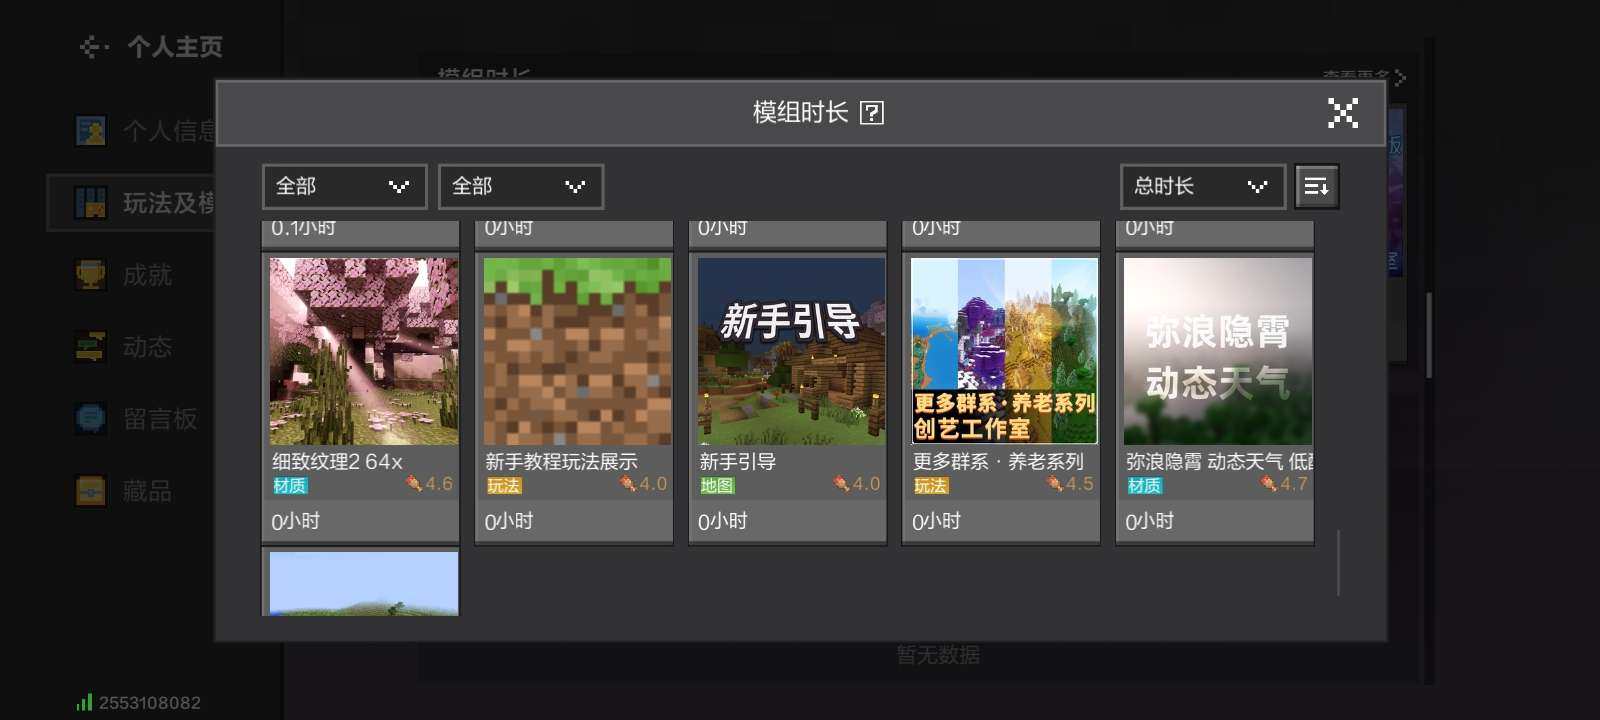Click the title text 新手教程玩法展示
The image size is (1600, 720).
pos(561,461)
